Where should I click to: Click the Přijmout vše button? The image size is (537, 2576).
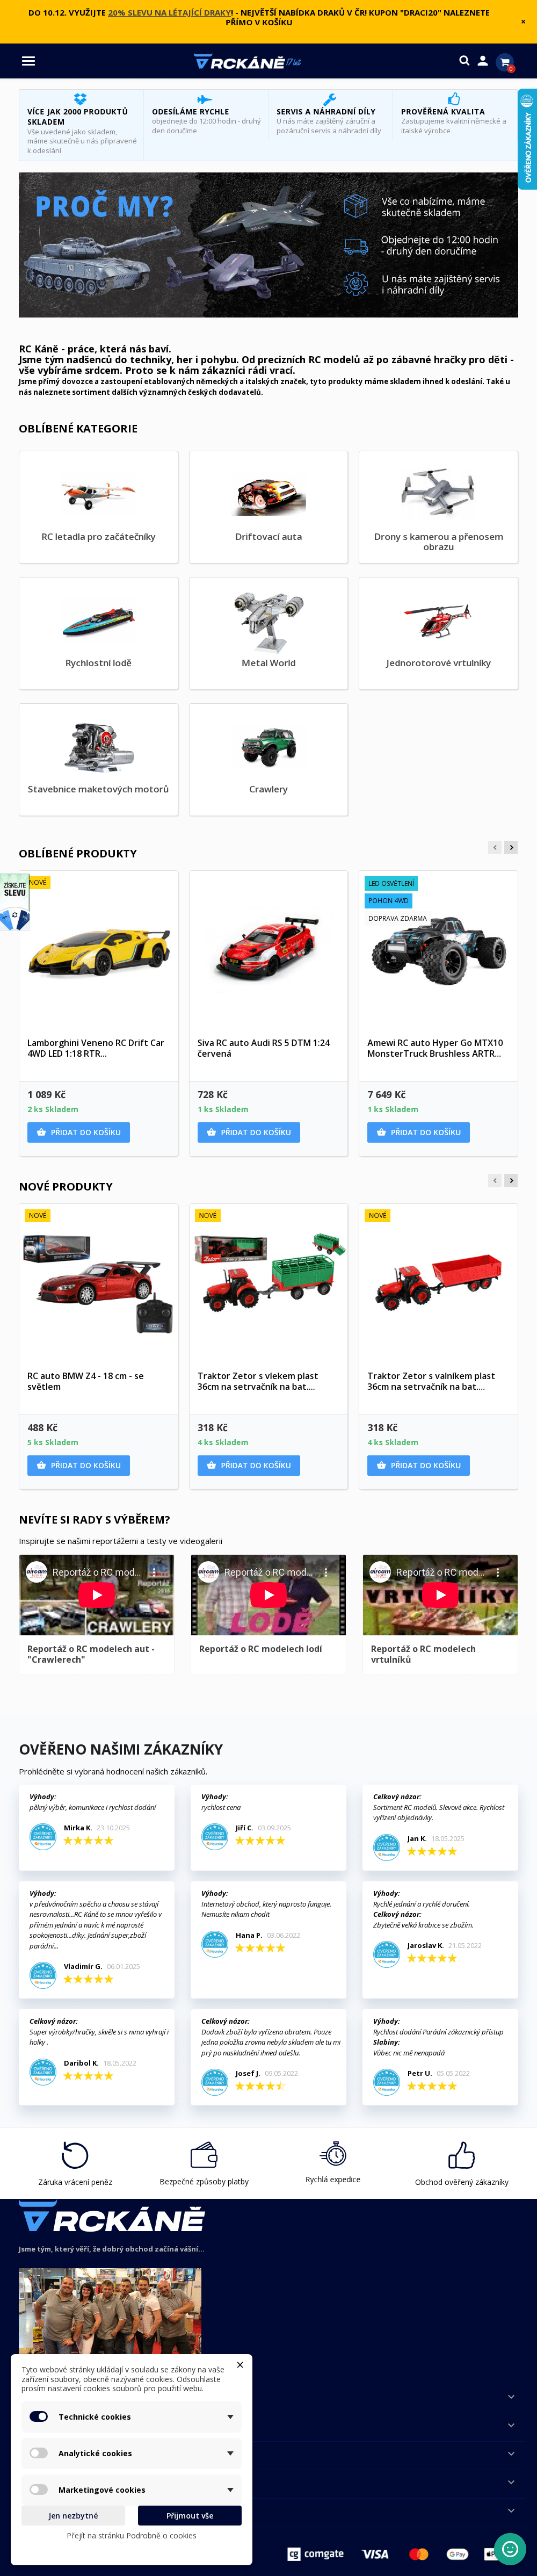coord(190,2515)
